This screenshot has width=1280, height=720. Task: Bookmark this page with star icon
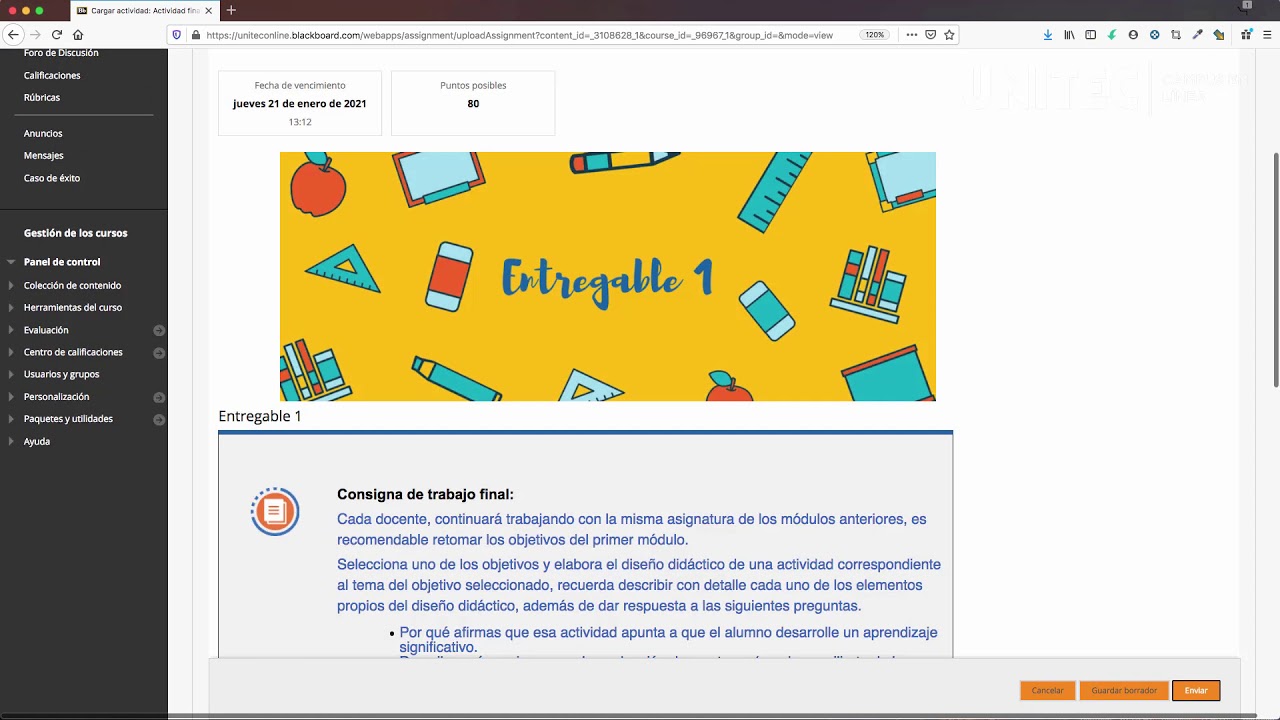point(949,34)
